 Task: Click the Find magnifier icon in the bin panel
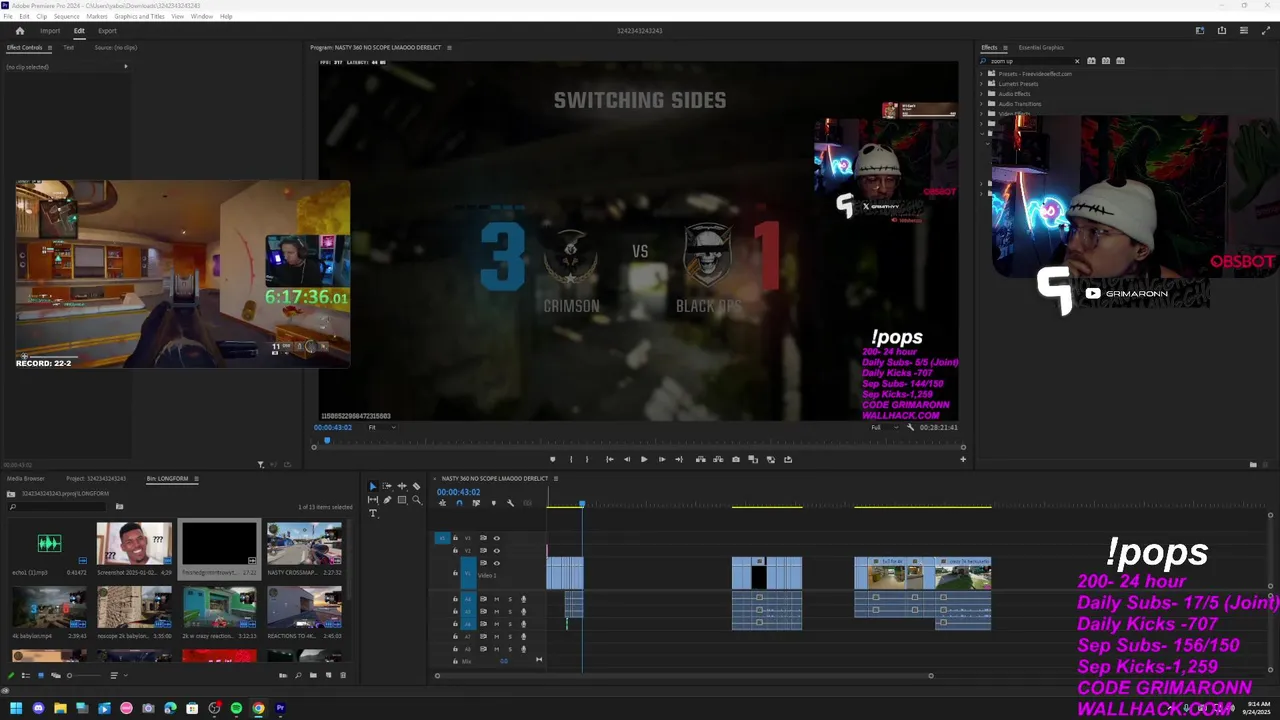coord(298,675)
